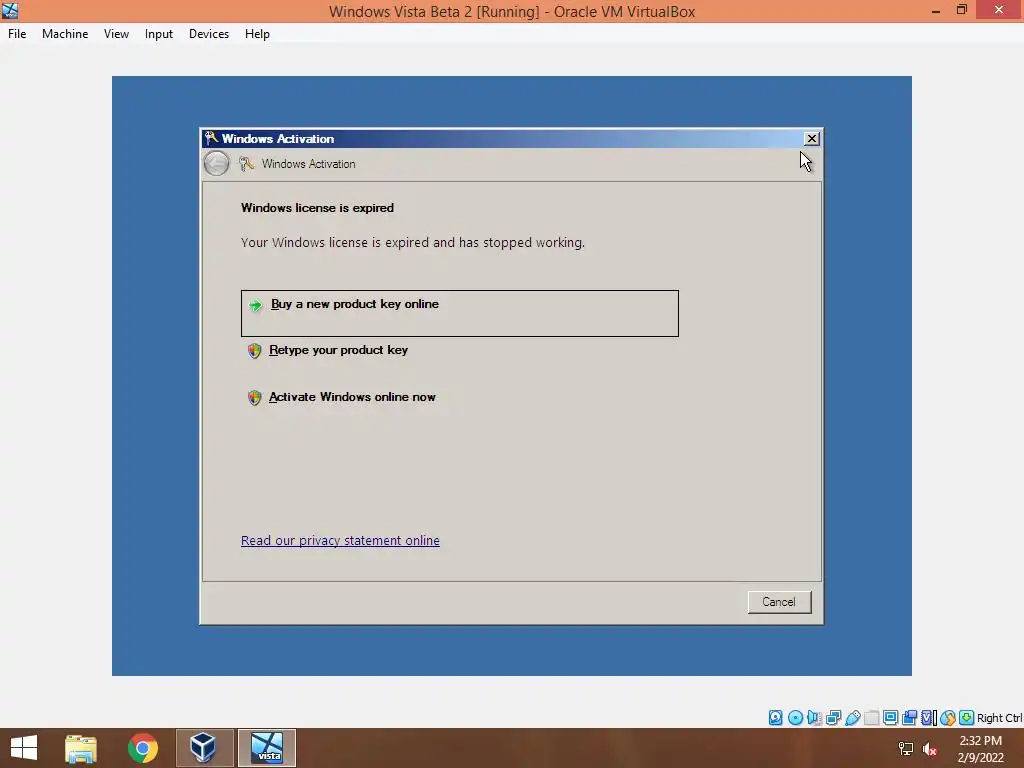This screenshot has height=768, width=1024.
Task: Click the keyboard capture host key icon
Action: (967, 718)
